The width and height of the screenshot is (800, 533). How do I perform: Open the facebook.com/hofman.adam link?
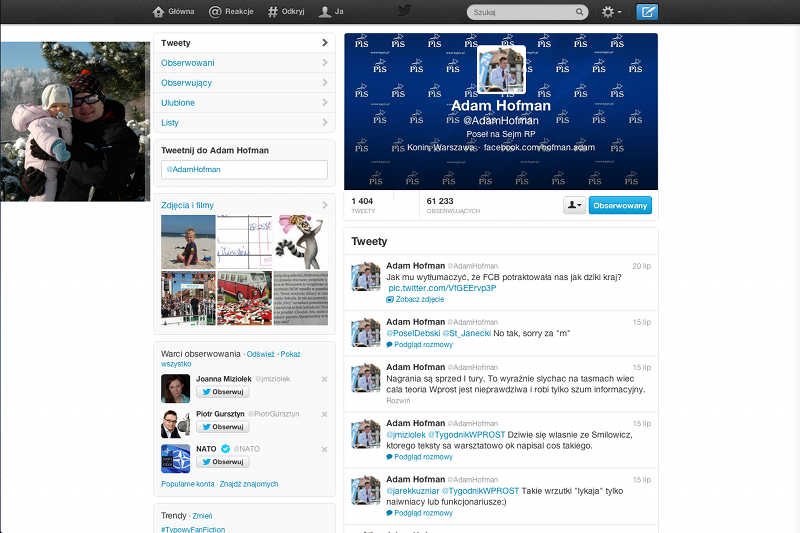(x=539, y=147)
